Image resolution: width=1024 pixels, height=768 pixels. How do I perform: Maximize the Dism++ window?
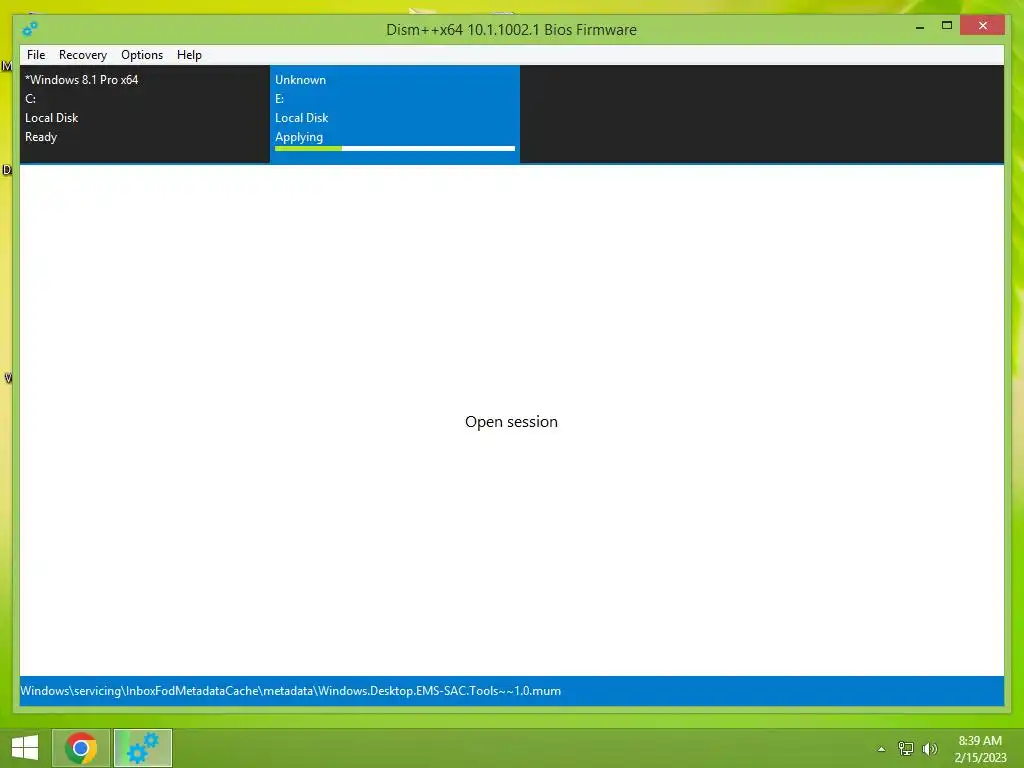(x=947, y=26)
